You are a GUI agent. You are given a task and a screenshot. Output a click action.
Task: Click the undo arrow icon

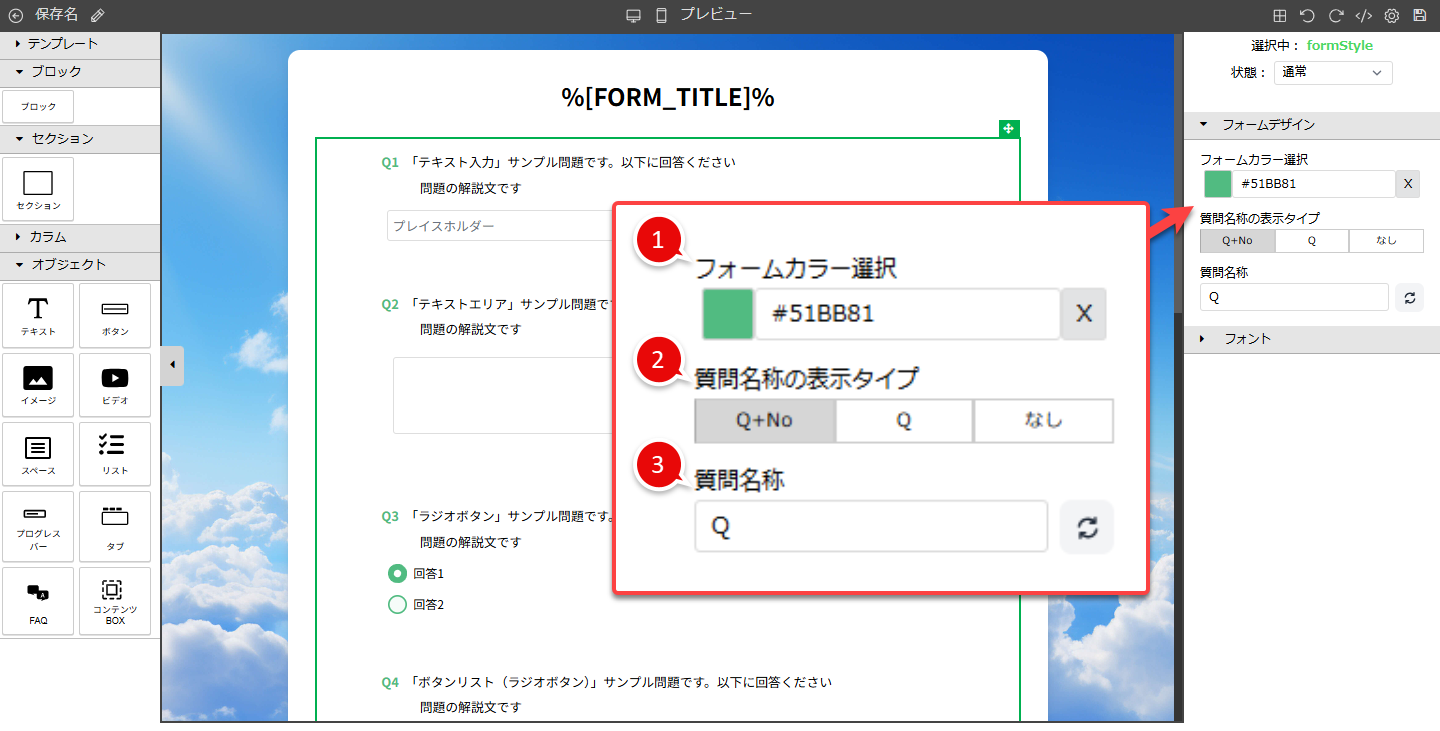click(1307, 16)
